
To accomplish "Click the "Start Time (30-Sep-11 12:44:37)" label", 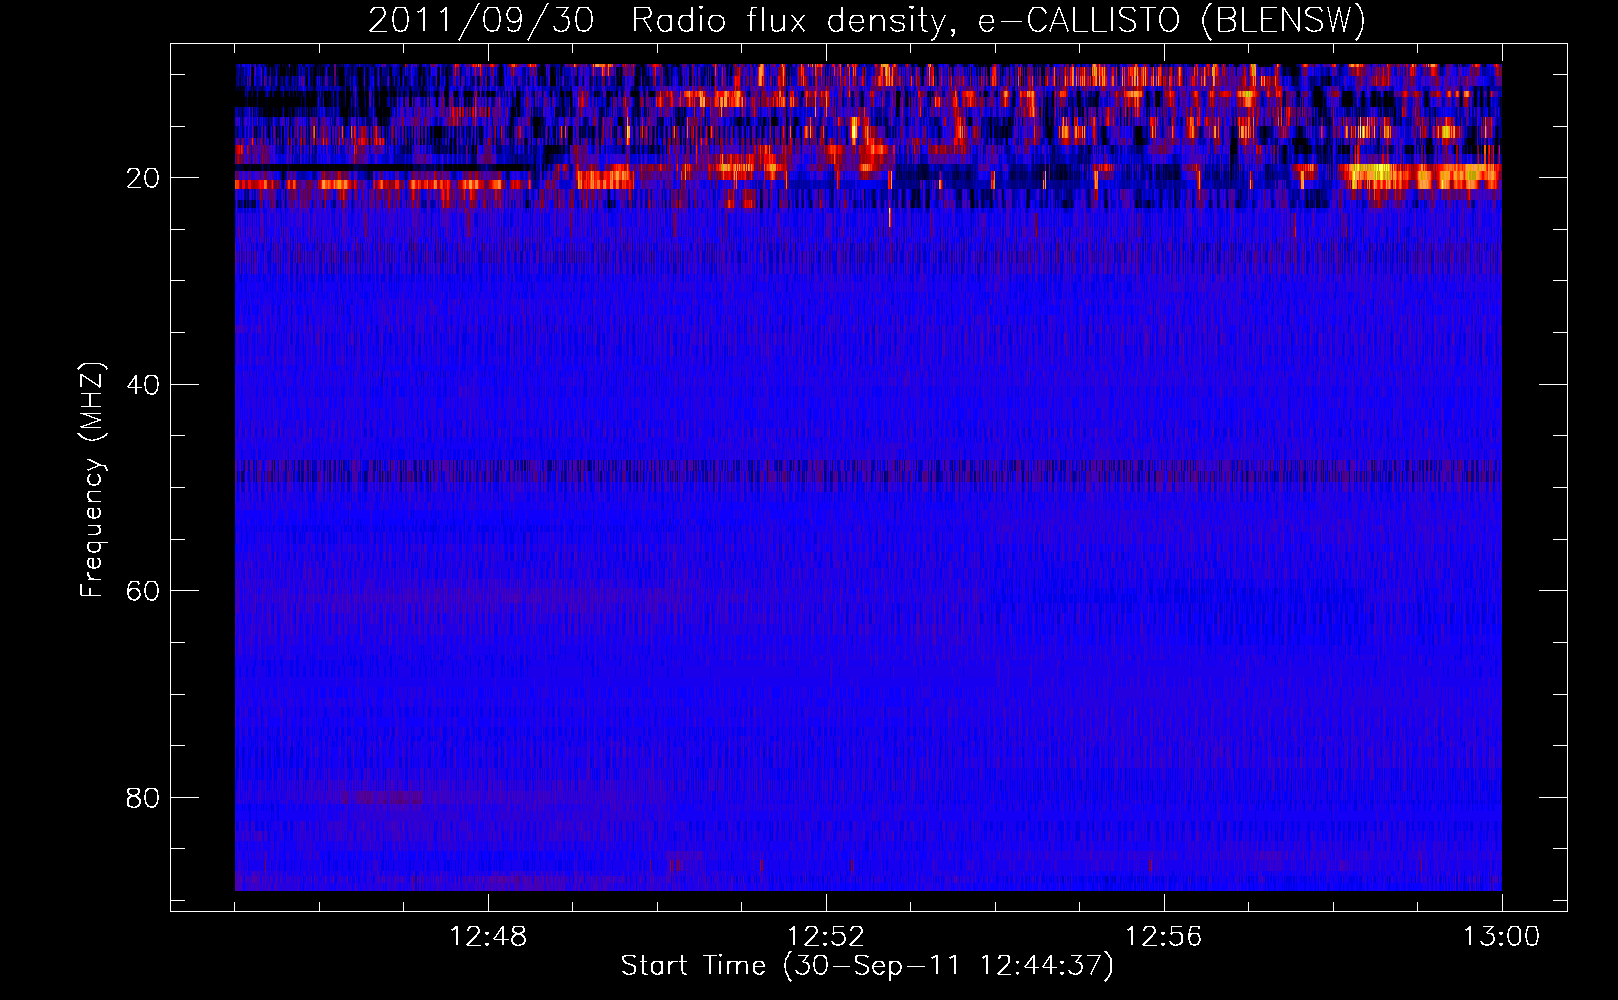I will [x=867, y=966].
